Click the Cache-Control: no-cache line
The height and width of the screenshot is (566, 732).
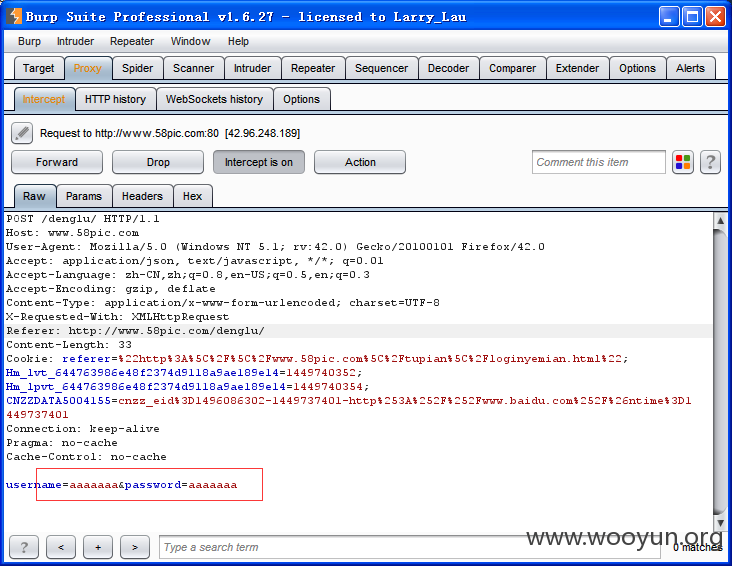pyautogui.click(x=86, y=457)
